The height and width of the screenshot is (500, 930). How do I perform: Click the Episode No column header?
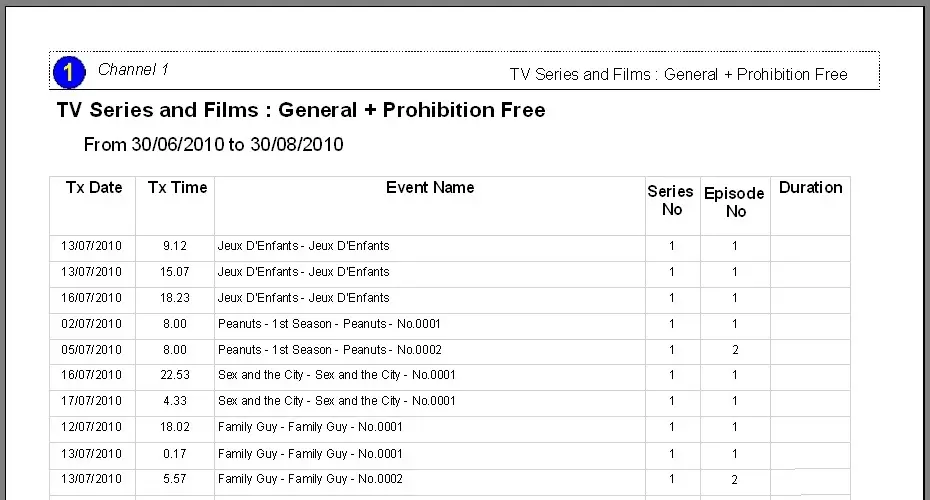pos(734,202)
